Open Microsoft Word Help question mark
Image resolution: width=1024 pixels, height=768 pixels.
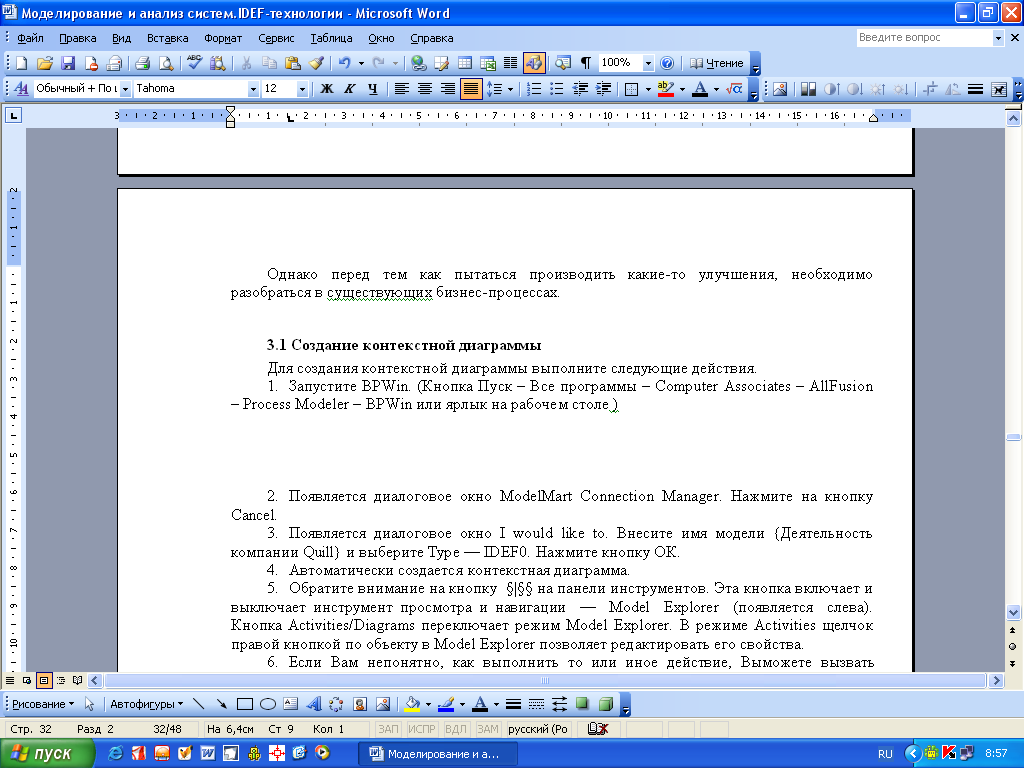667,63
